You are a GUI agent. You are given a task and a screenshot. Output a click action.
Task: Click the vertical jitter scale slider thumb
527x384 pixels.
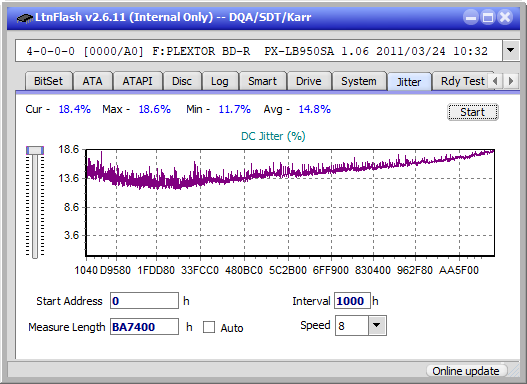pyautogui.click(x=35, y=150)
